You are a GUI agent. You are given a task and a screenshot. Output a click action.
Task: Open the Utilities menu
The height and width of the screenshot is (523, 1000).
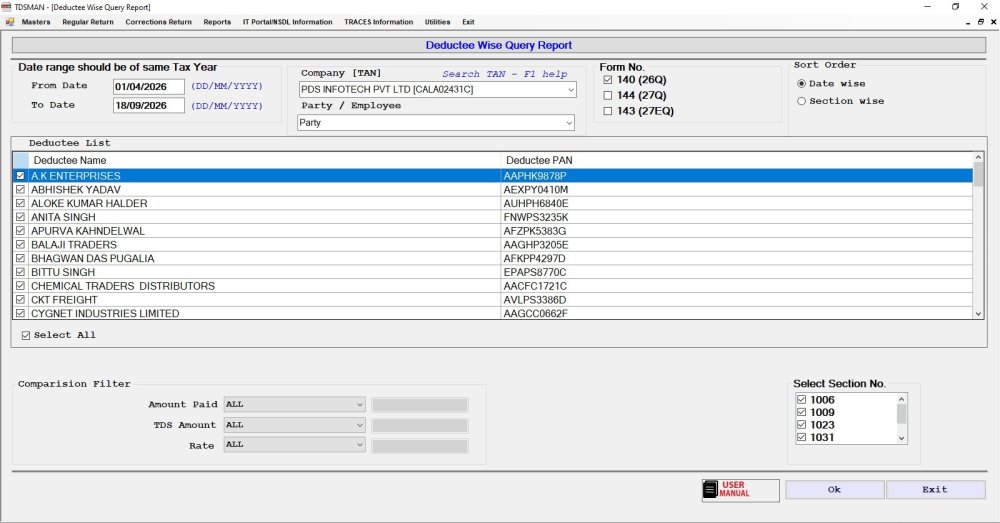pos(438,22)
